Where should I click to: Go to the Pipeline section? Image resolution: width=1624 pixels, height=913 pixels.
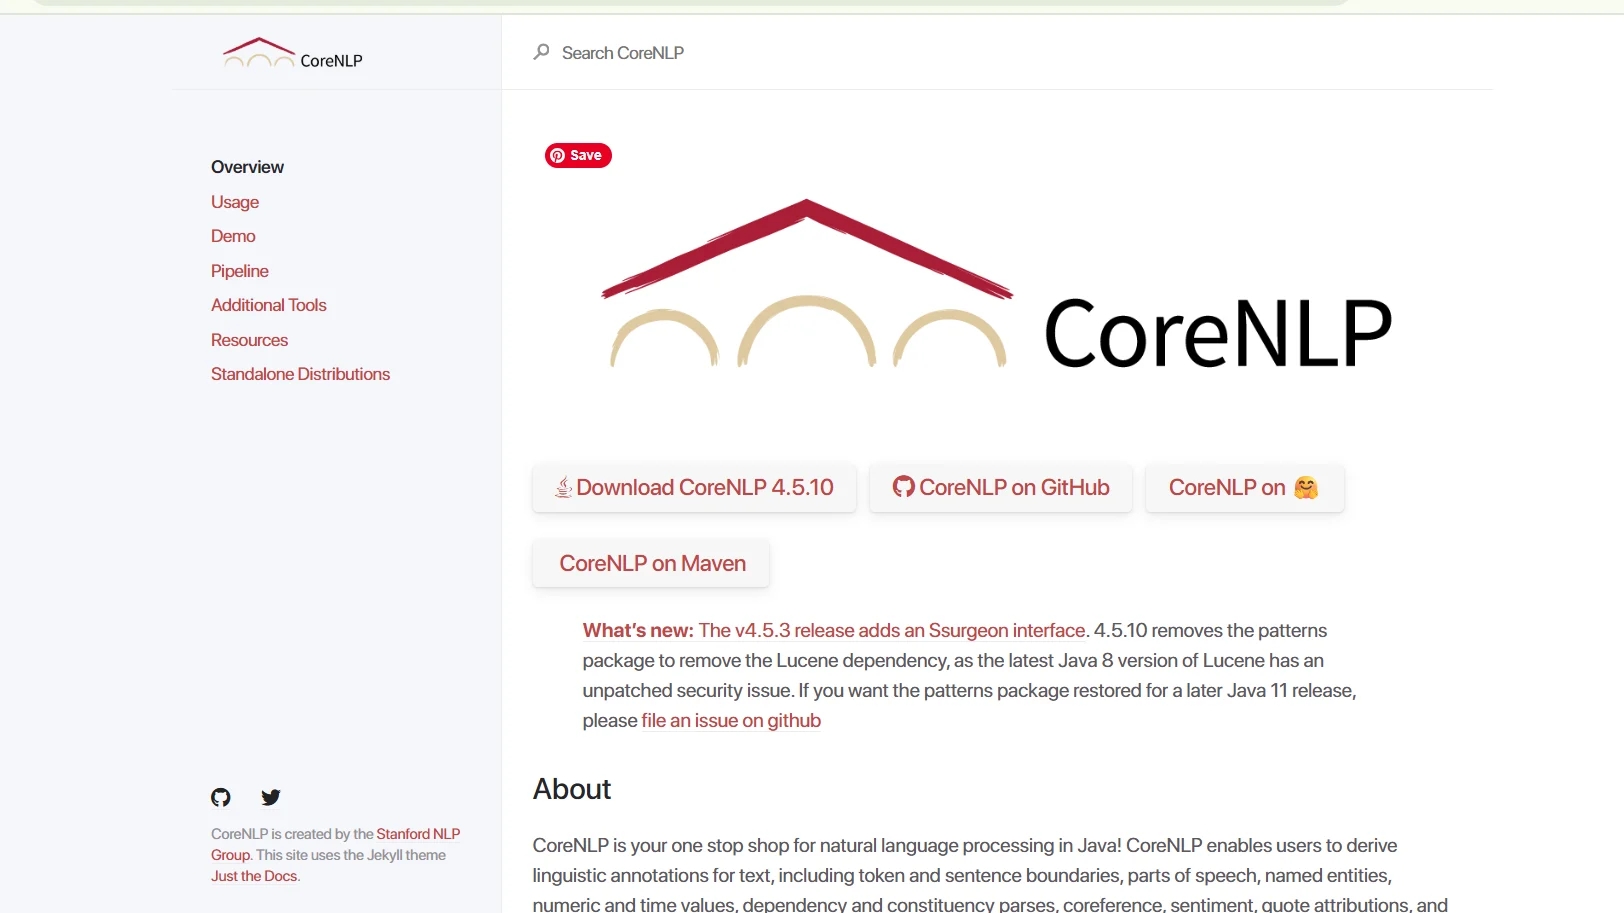(x=240, y=271)
